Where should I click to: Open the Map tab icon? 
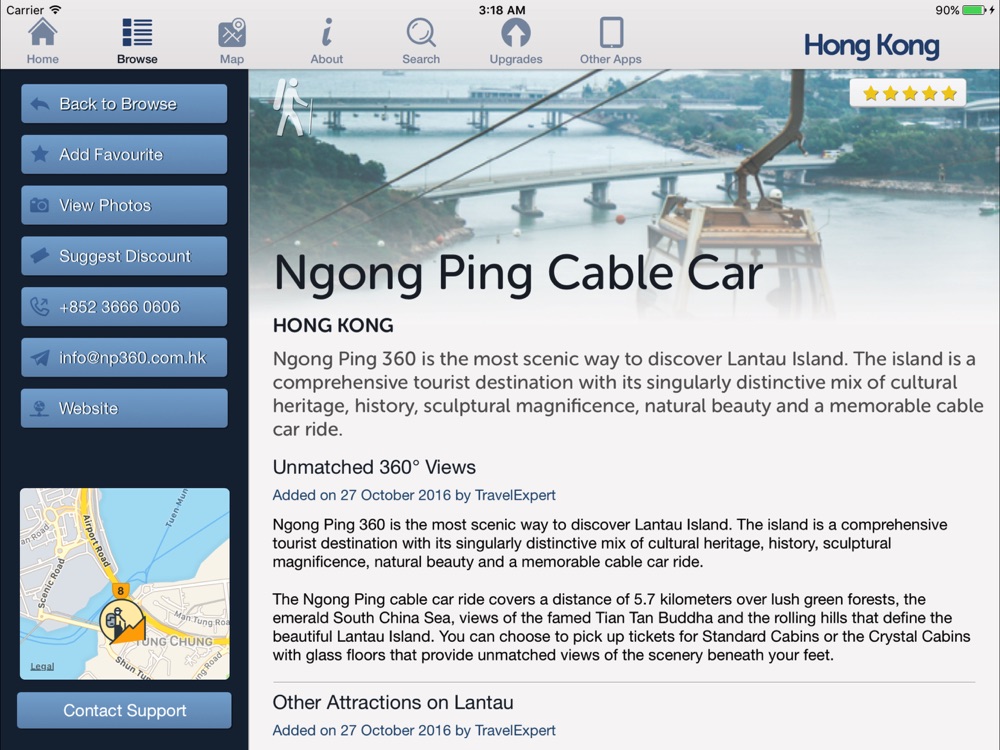232,33
